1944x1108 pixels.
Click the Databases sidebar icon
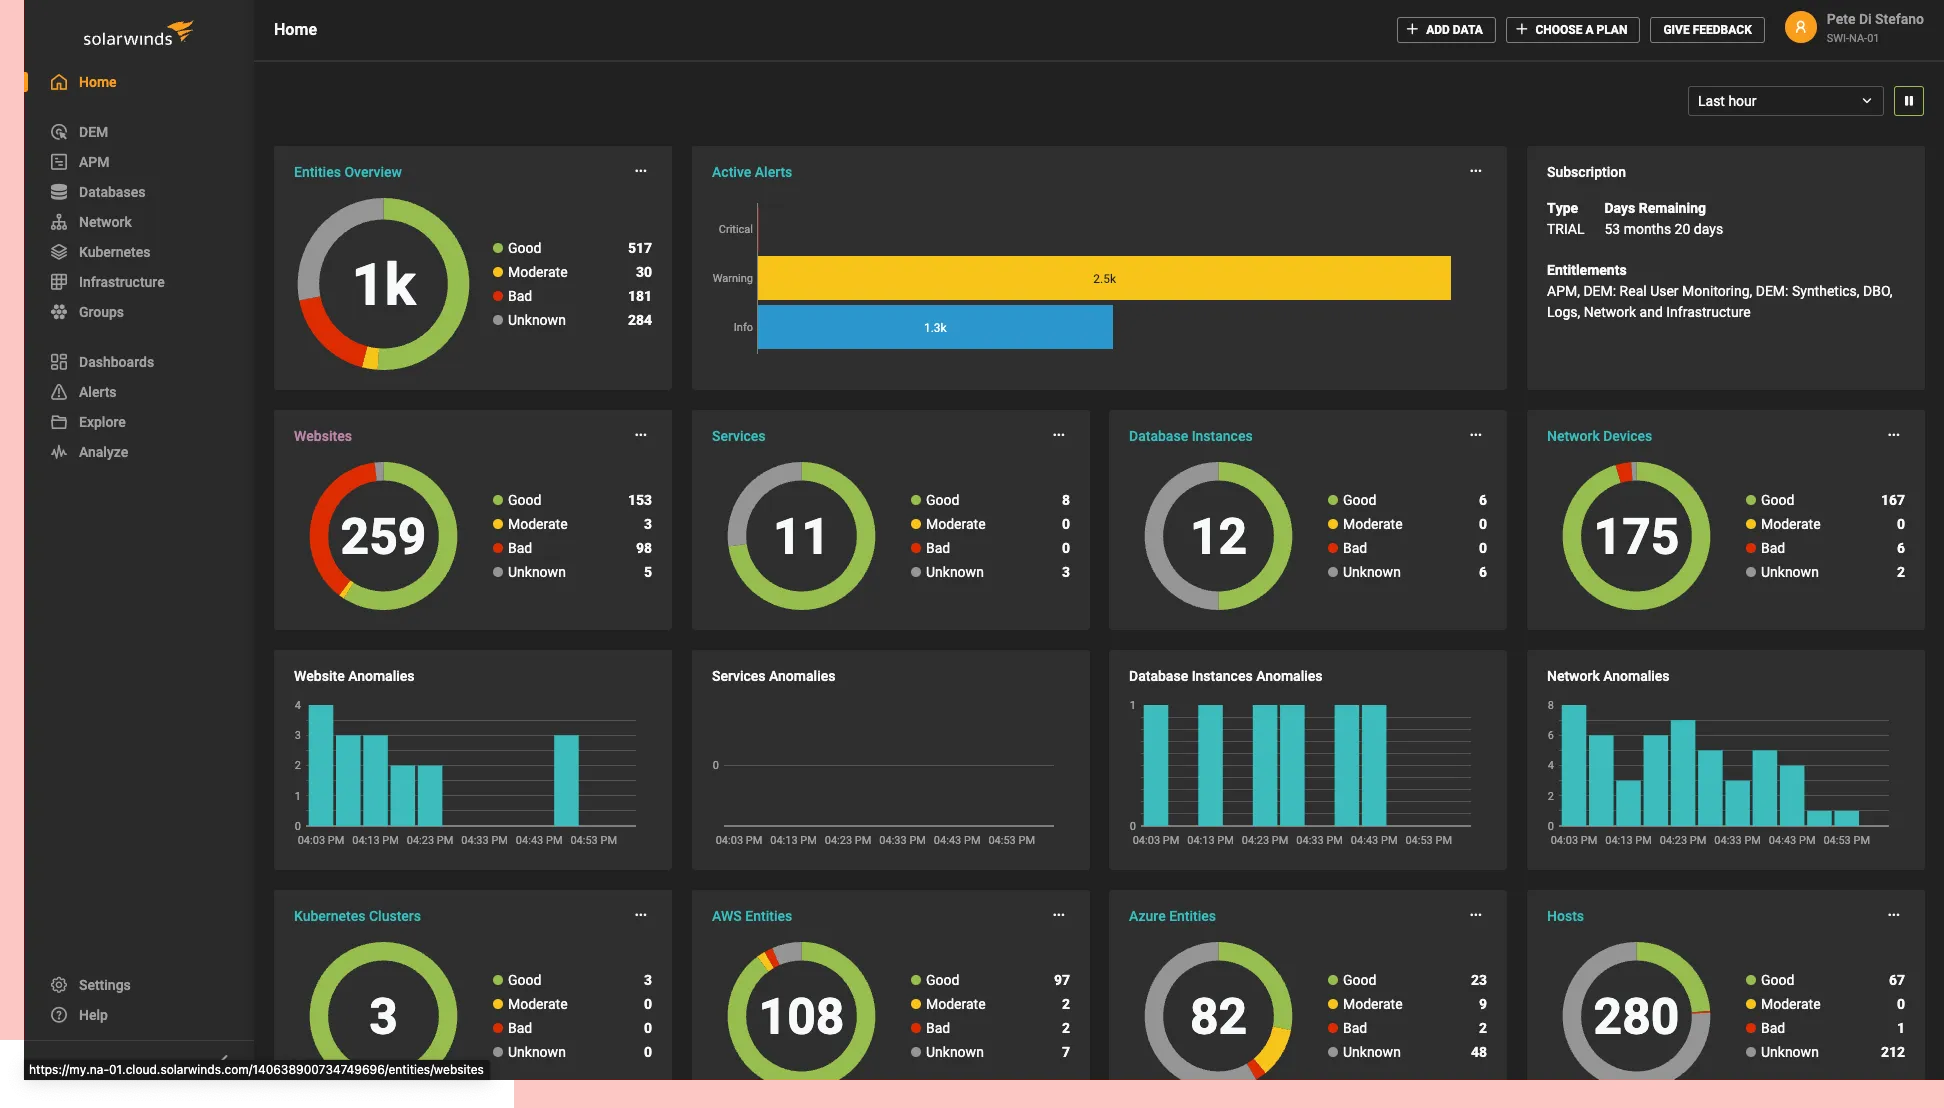click(60, 191)
